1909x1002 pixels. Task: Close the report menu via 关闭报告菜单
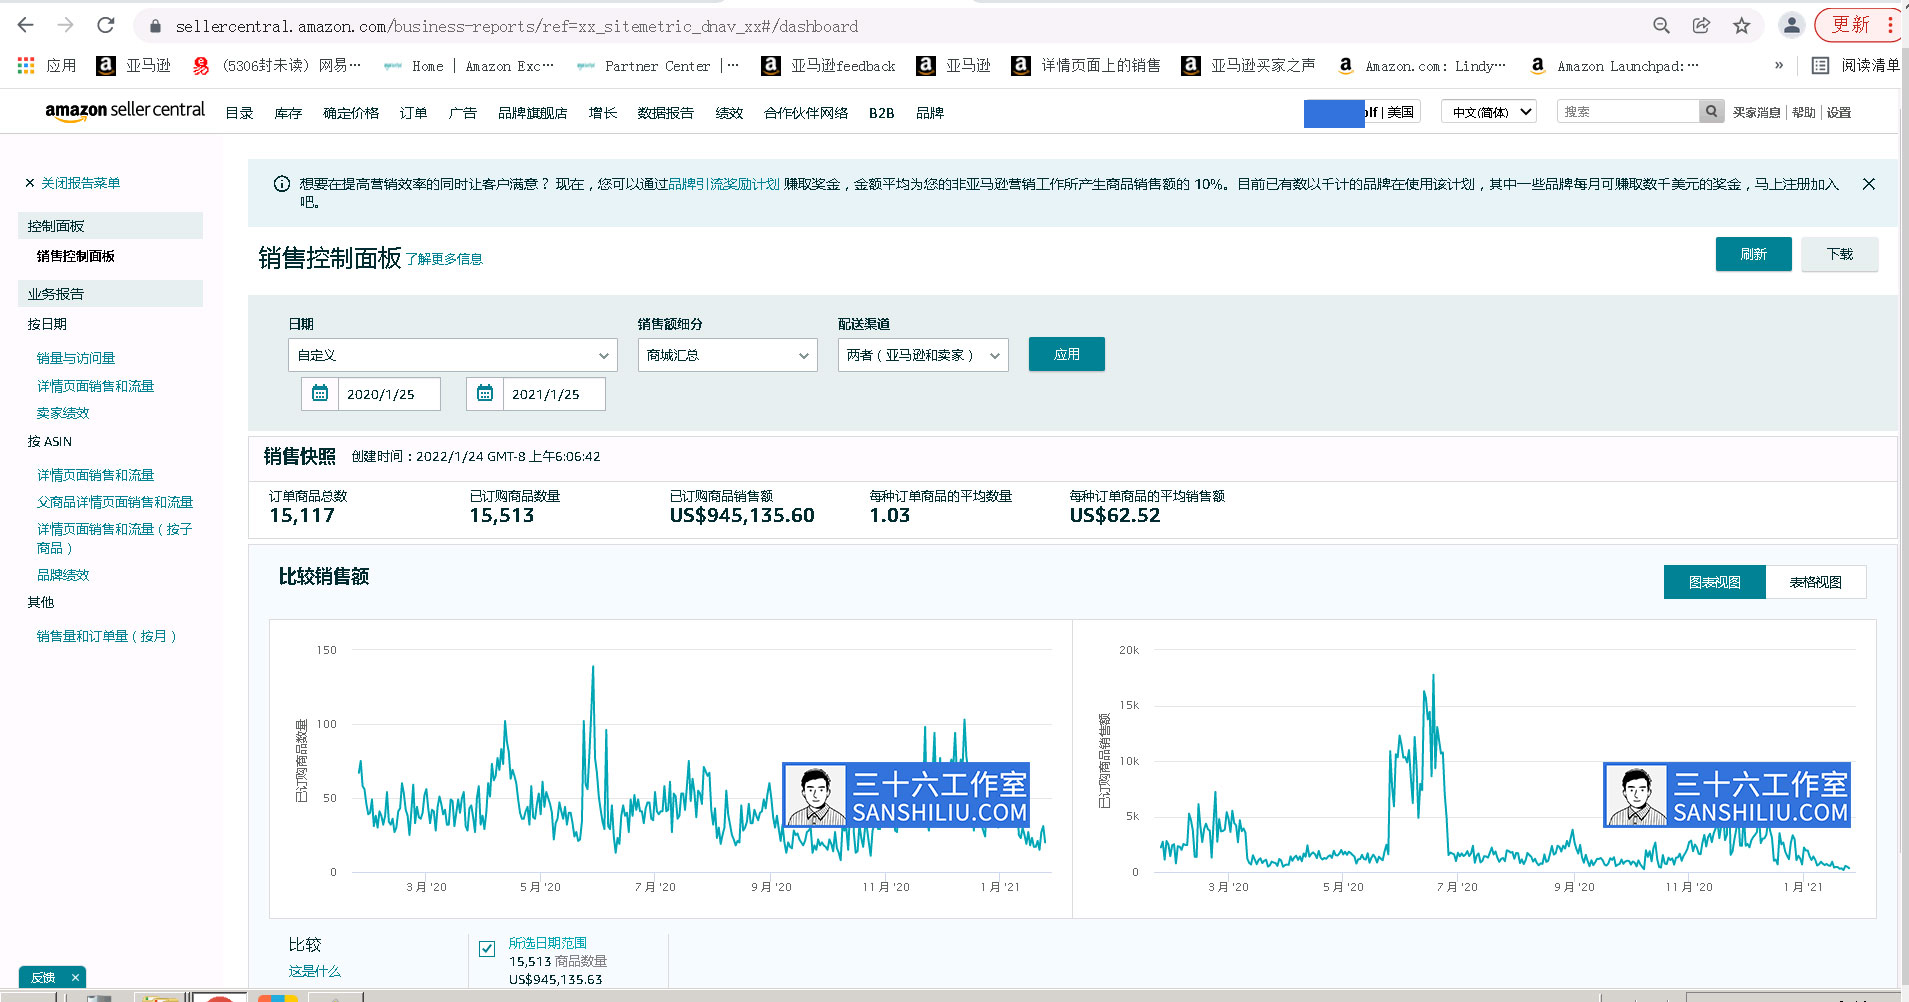click(x=73, y=183)
